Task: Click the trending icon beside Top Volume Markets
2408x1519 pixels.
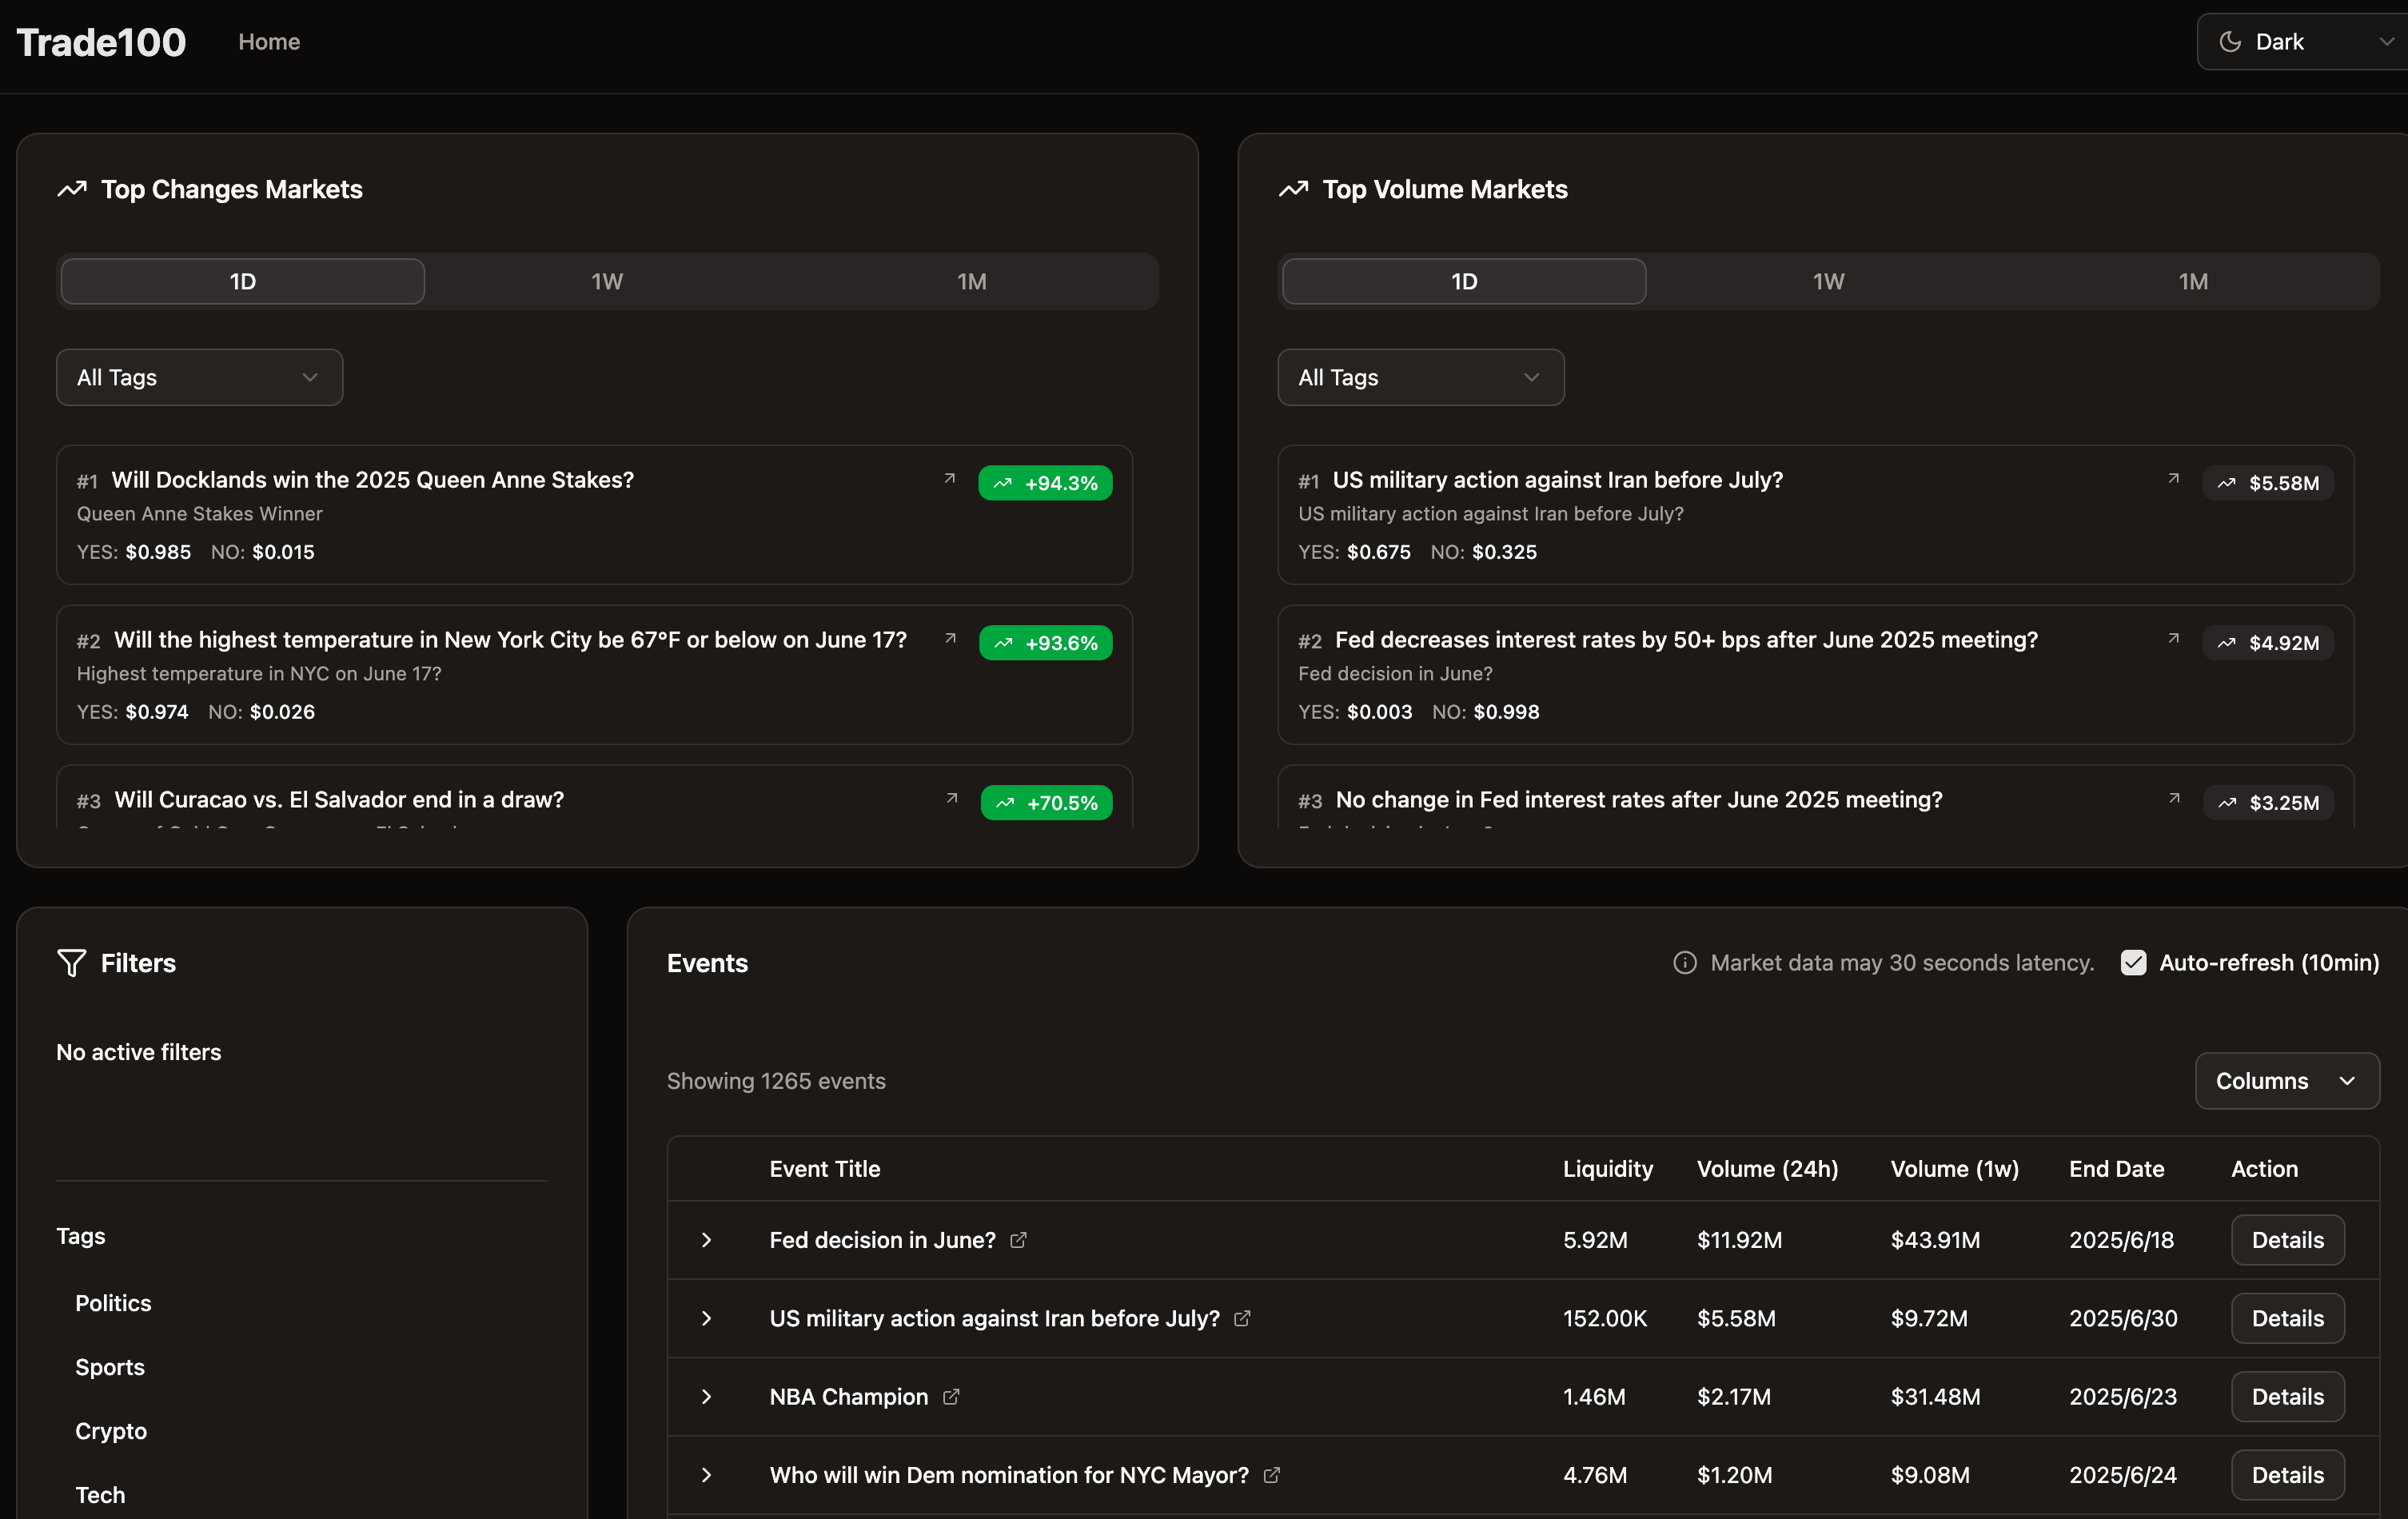Action: pos(1293,188)
